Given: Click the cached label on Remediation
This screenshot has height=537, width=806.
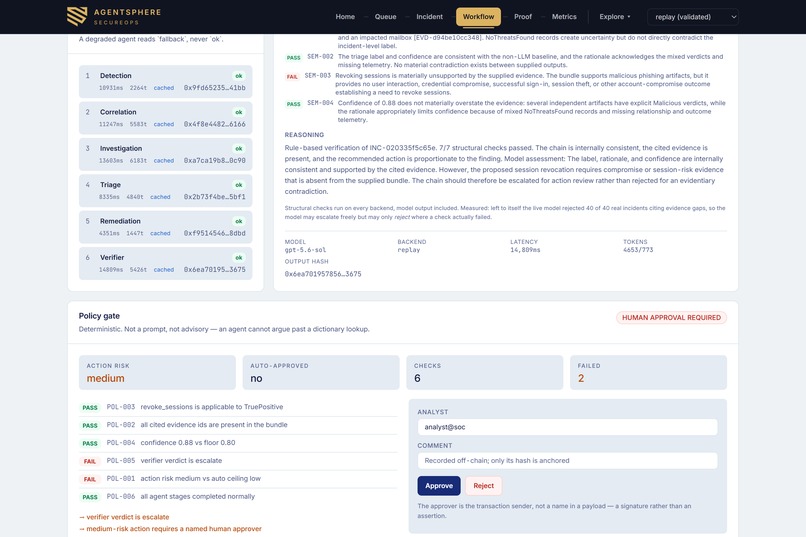Looking at the screenshot, I should [x=160, y=233].
